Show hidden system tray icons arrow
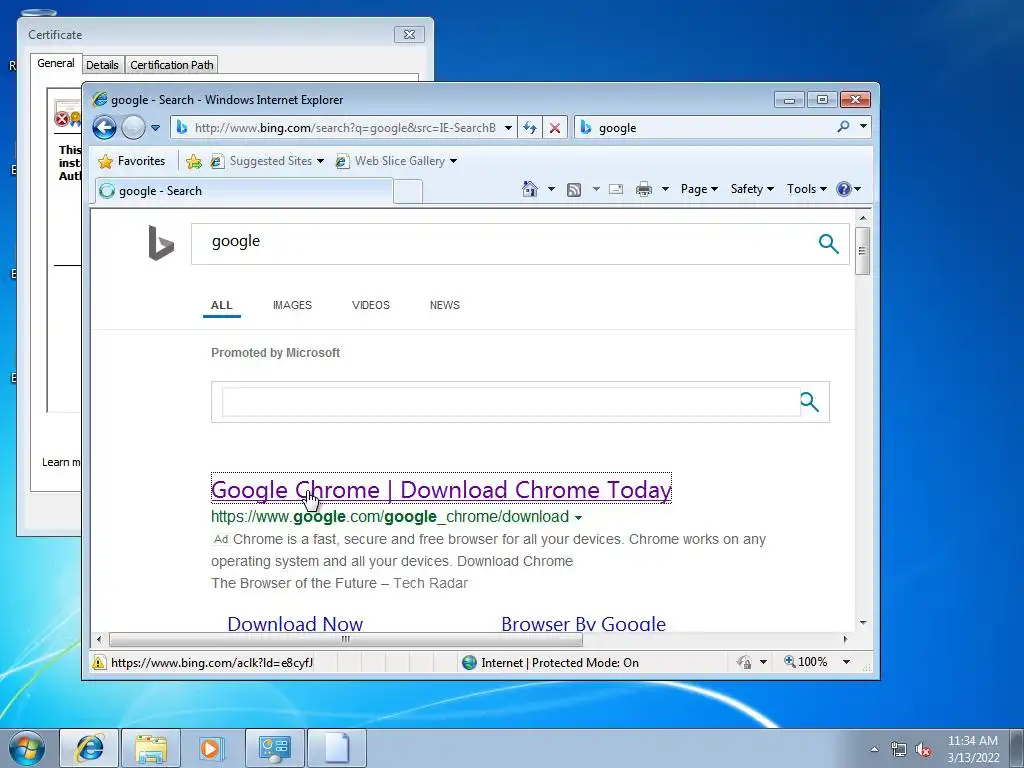 click(x=874, y=749)
